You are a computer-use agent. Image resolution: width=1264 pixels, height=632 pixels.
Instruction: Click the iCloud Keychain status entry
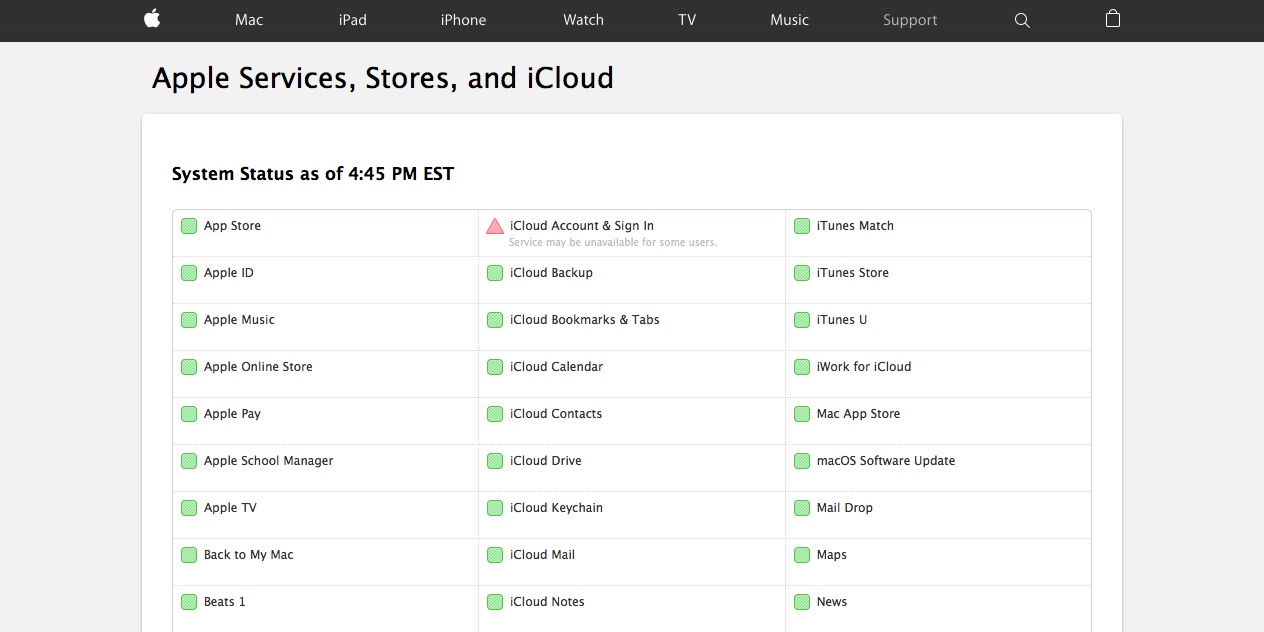click(556, 508)
